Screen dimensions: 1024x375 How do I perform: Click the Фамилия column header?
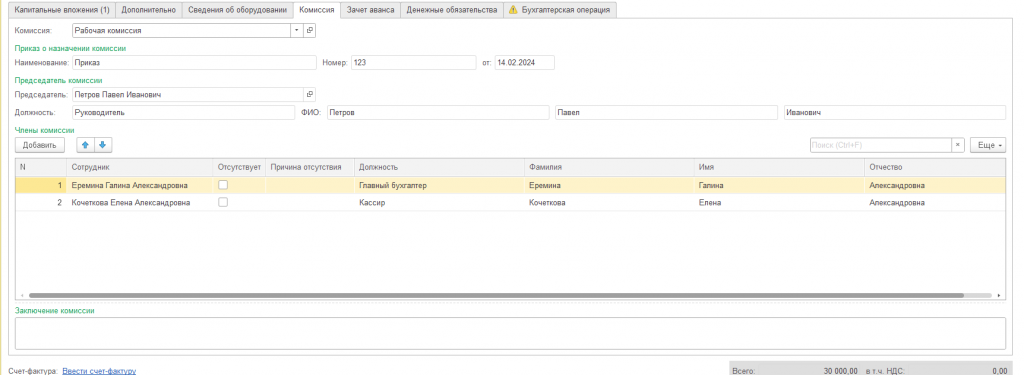pos(609,167)
